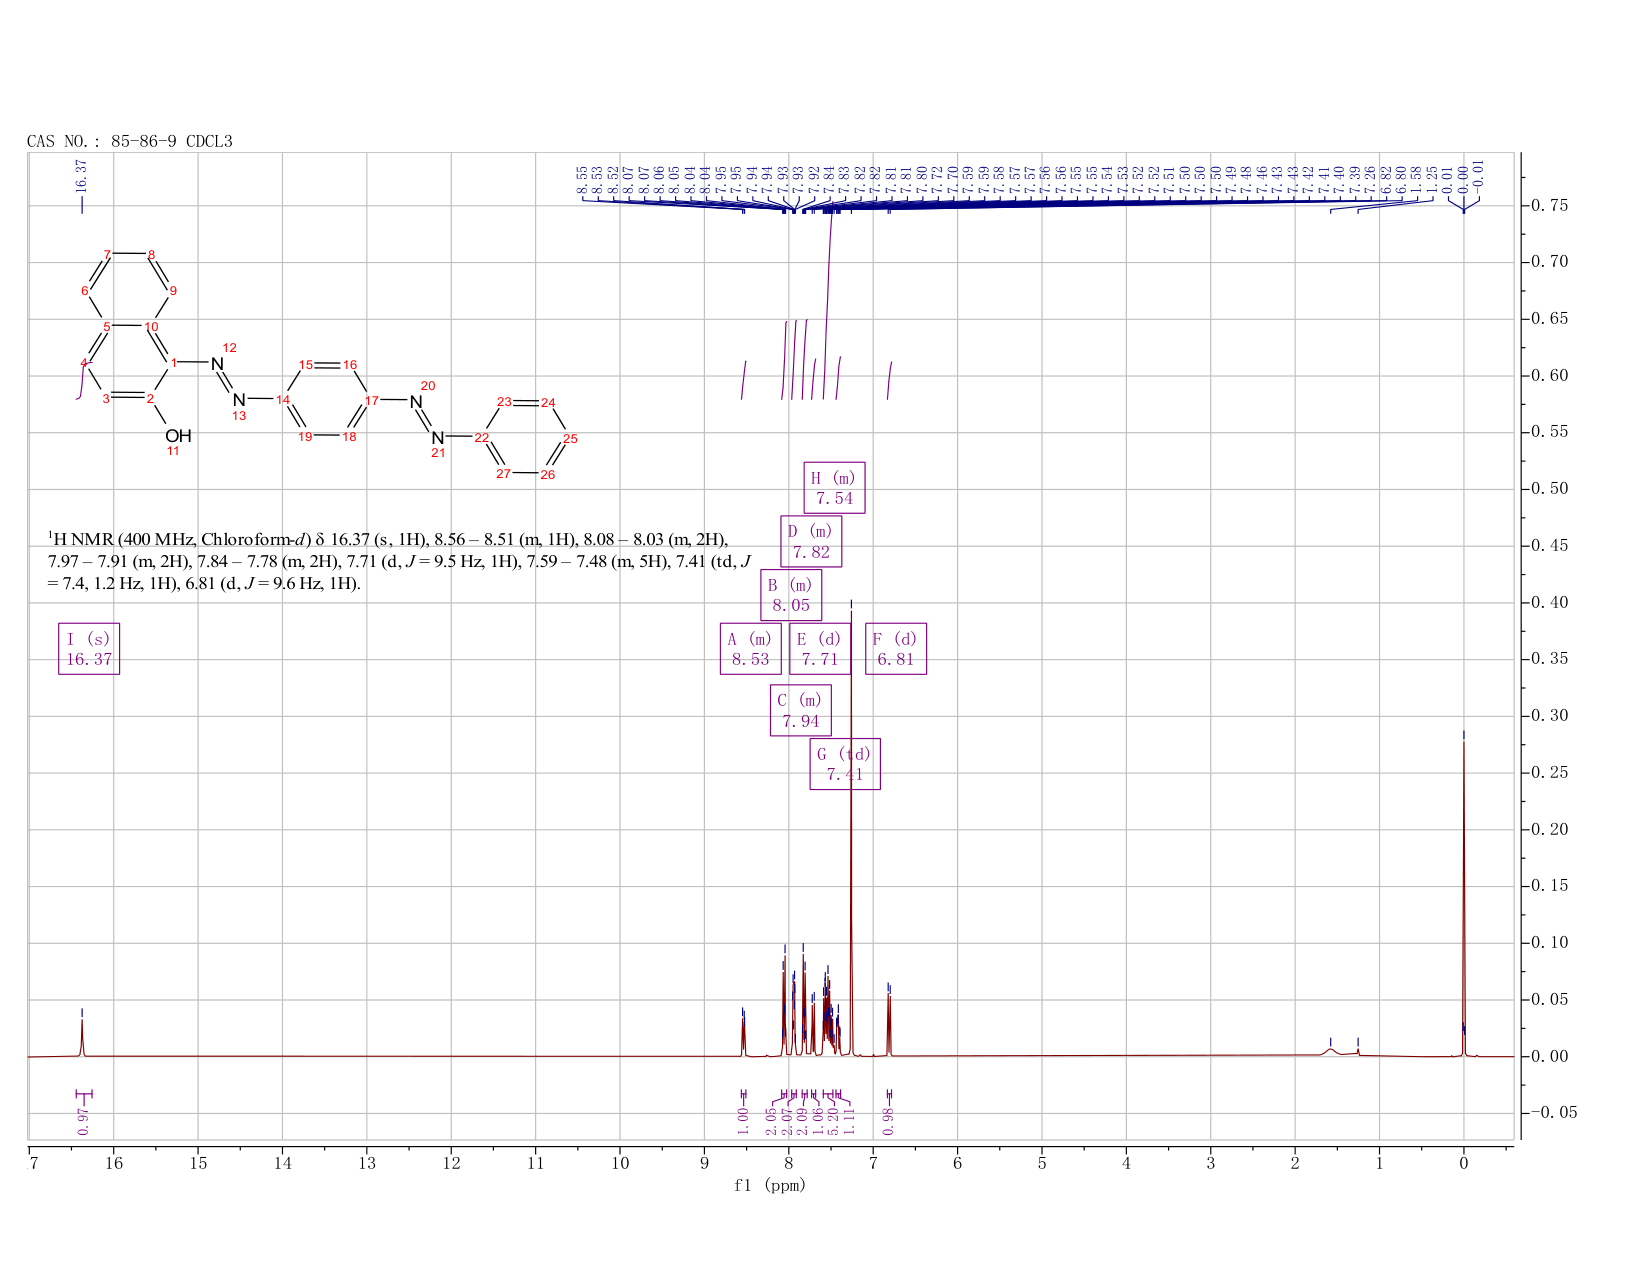Select the f1 (ppm) axis title
Screen dimensions: 1650x1275
(x=769, y=1186)
